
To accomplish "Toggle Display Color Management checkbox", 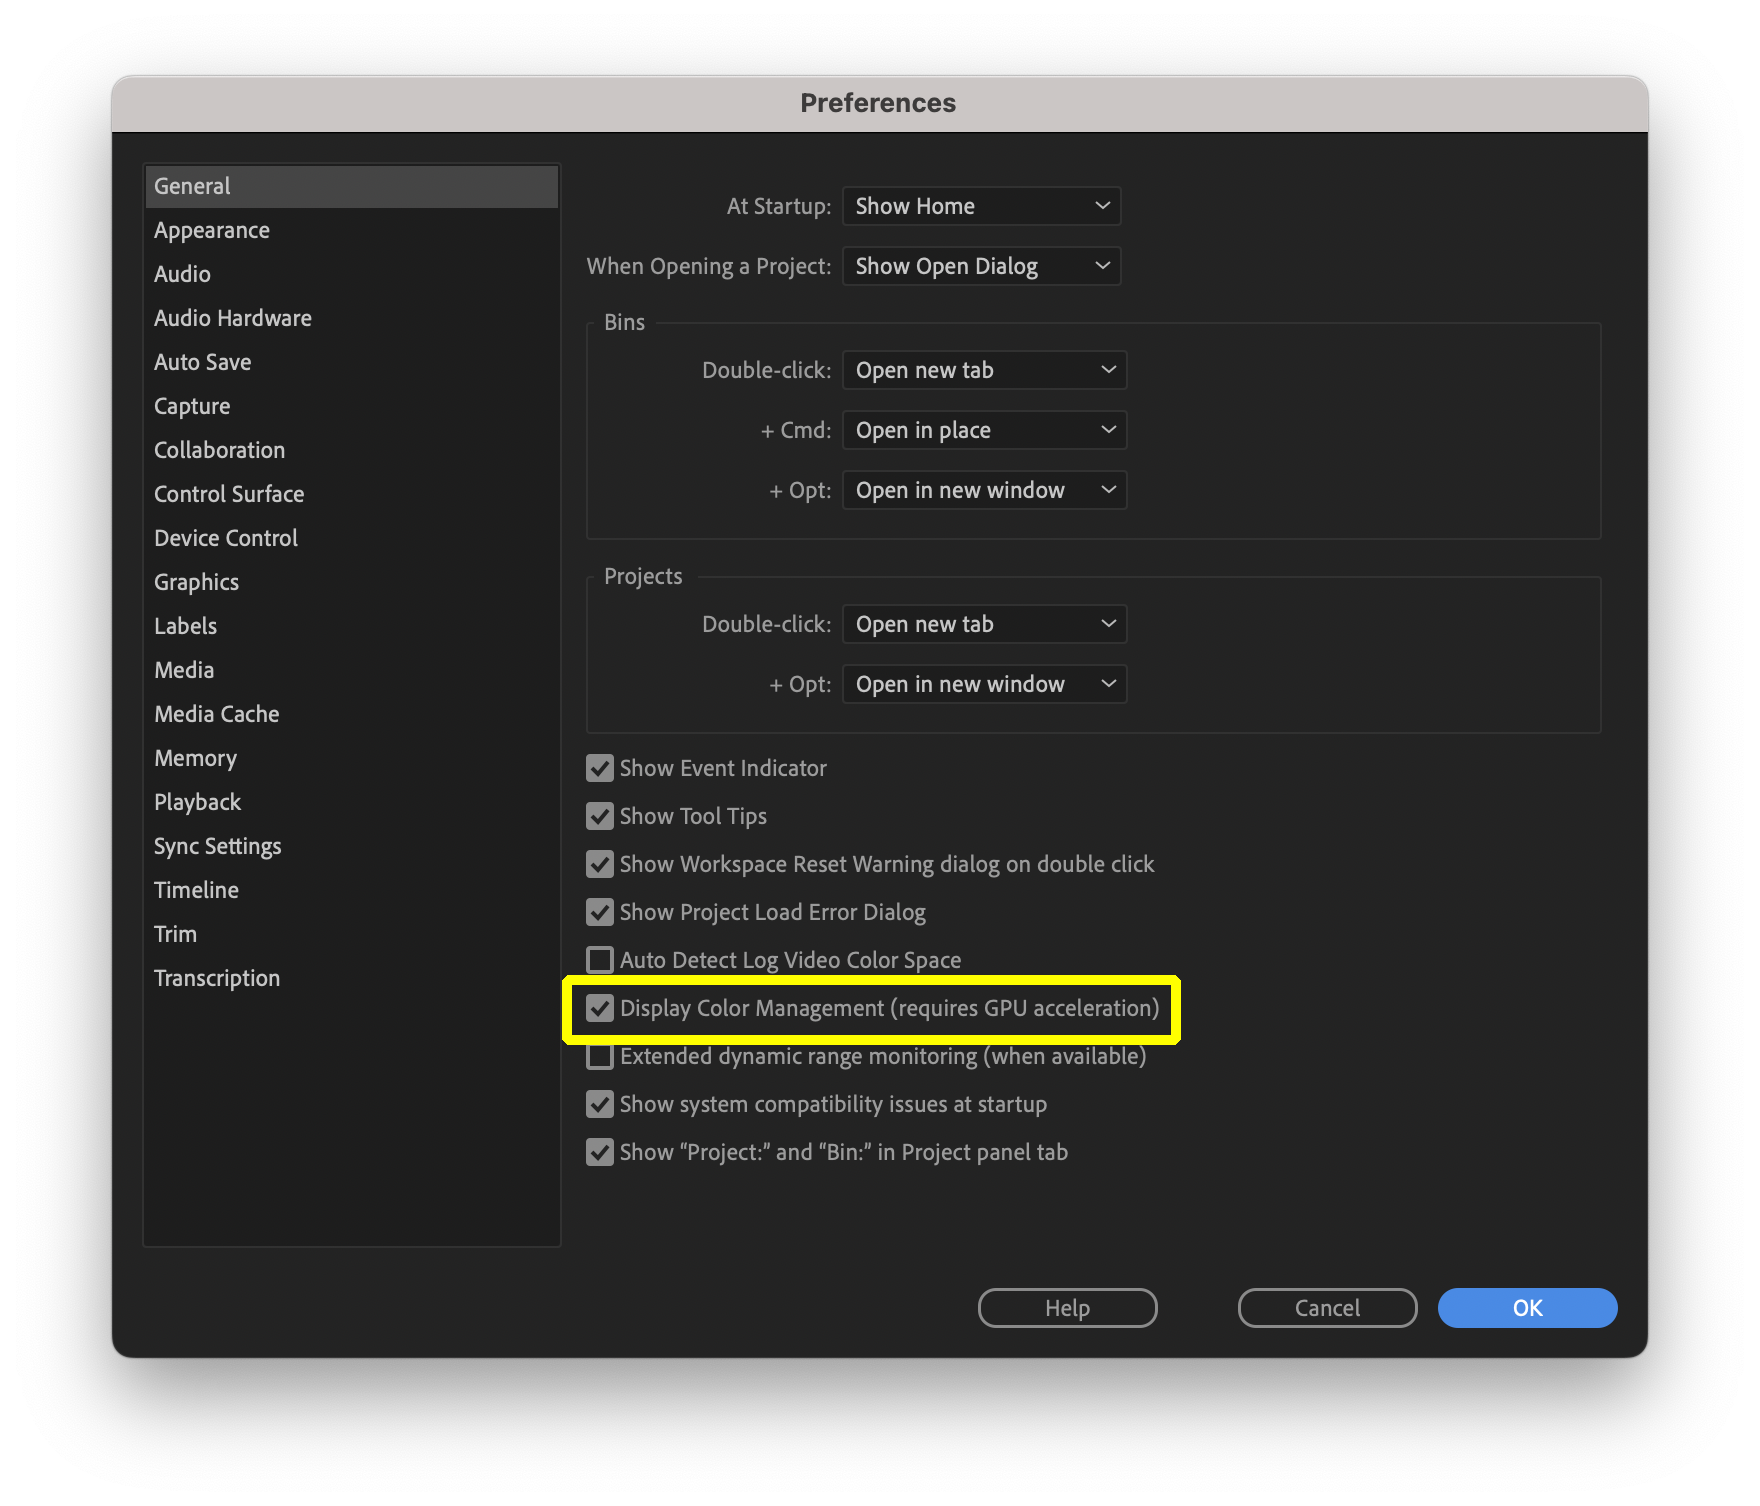I will pos(600,1008).
